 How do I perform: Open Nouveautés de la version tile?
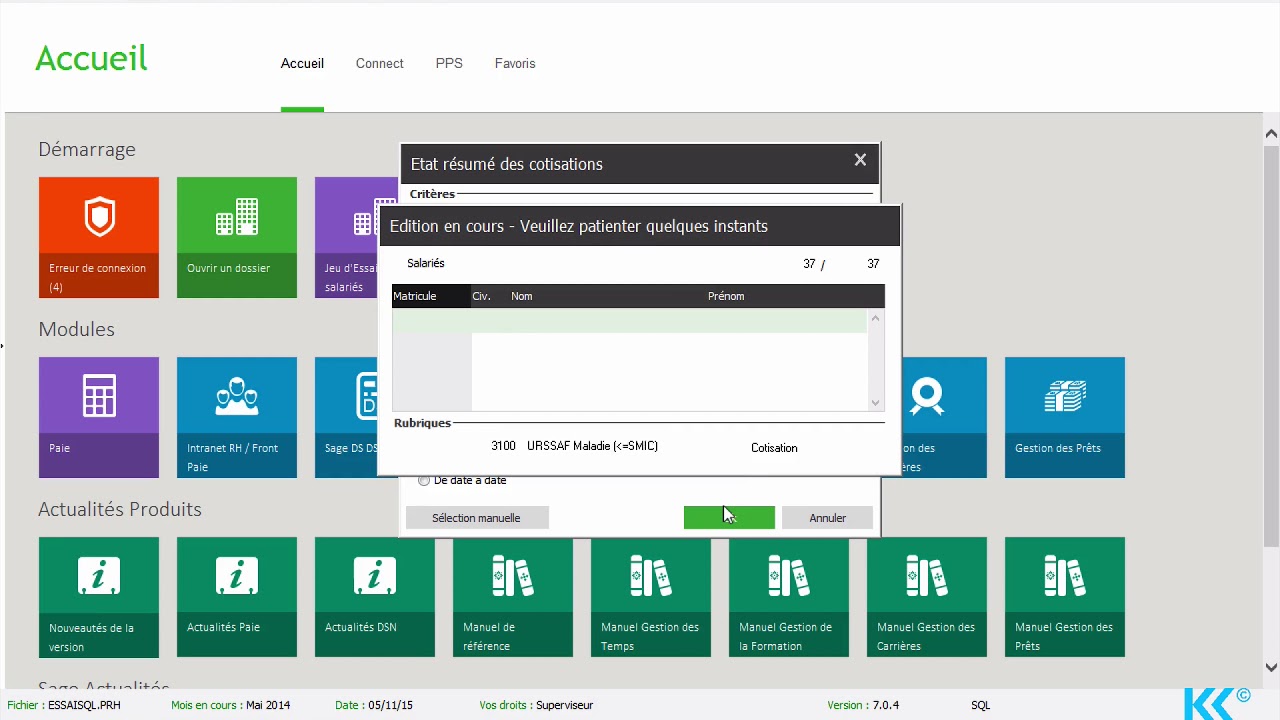coord(98,597)
